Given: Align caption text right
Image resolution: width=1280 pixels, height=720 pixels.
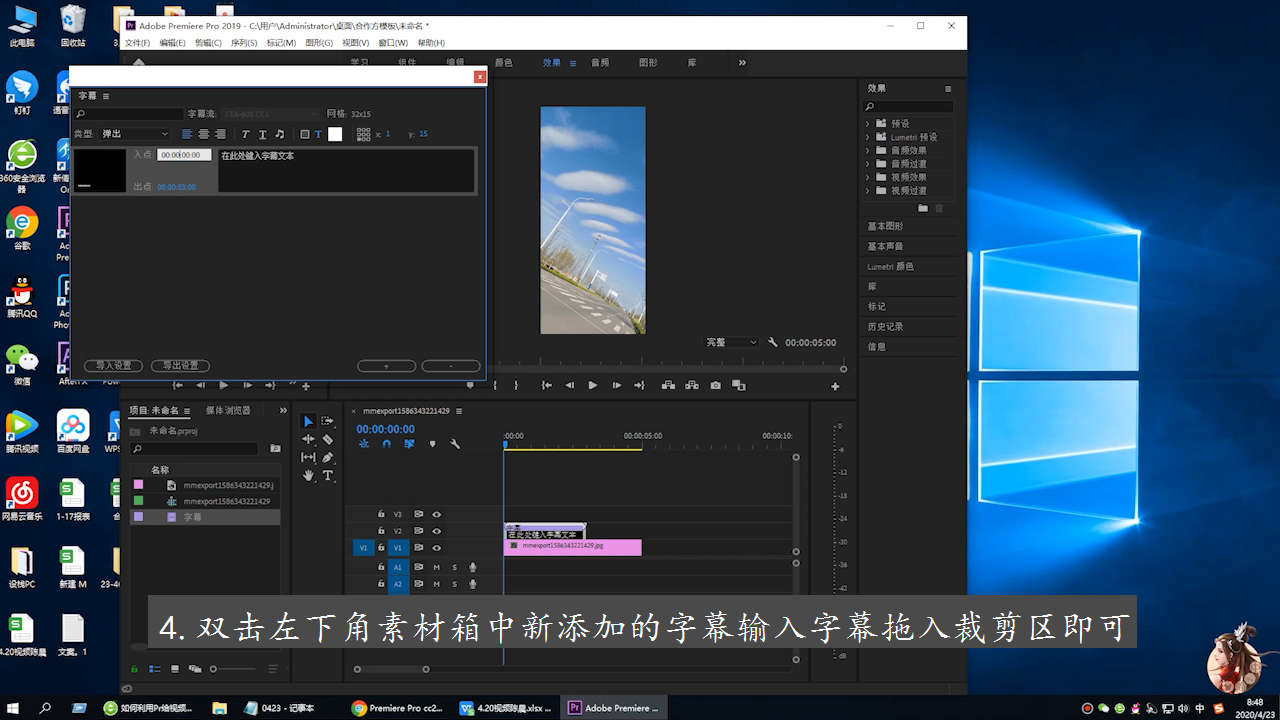Looking at the screenshot, I should (x=220, y=134).
